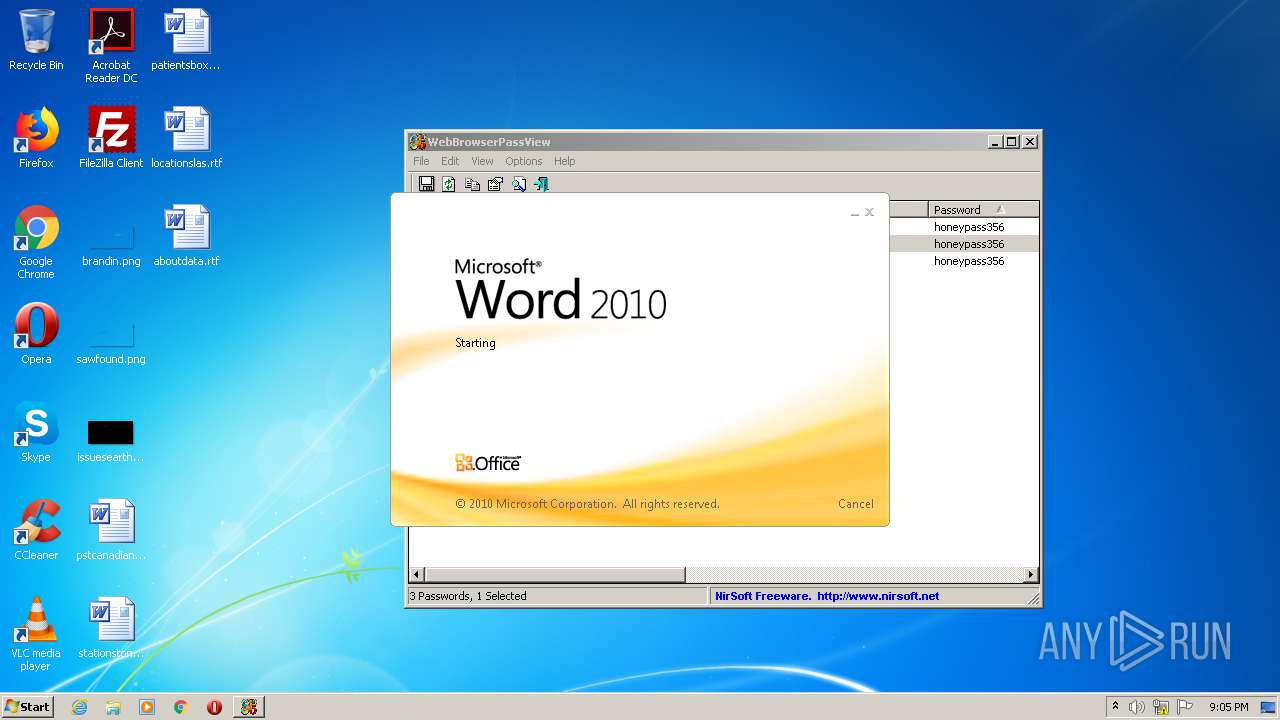Select VLC media player desktop shortcut
Viewport: 1280px width, 720px height.
pos(36,634)
